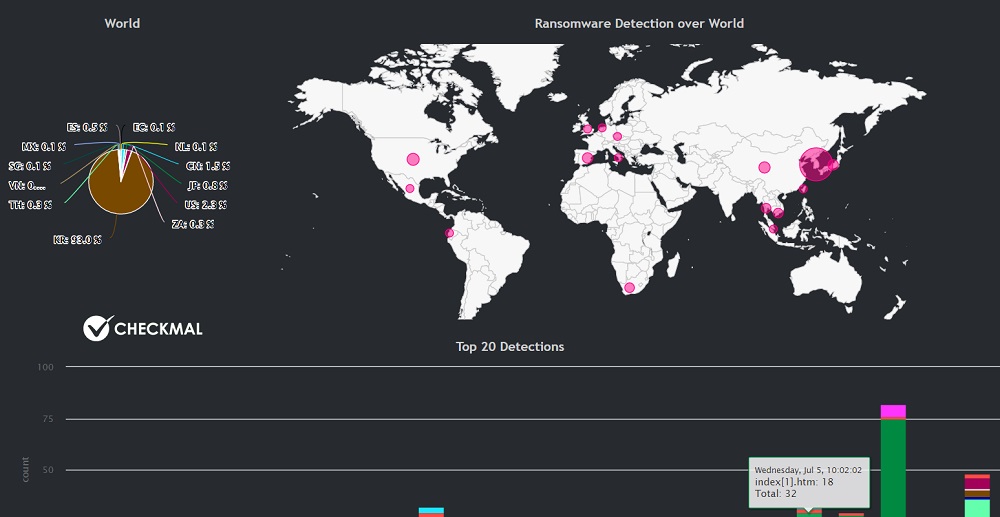Viewport: 1000px width, 517px height.
Task: Select the Mexico detection marker
Action: coord(410,188)
